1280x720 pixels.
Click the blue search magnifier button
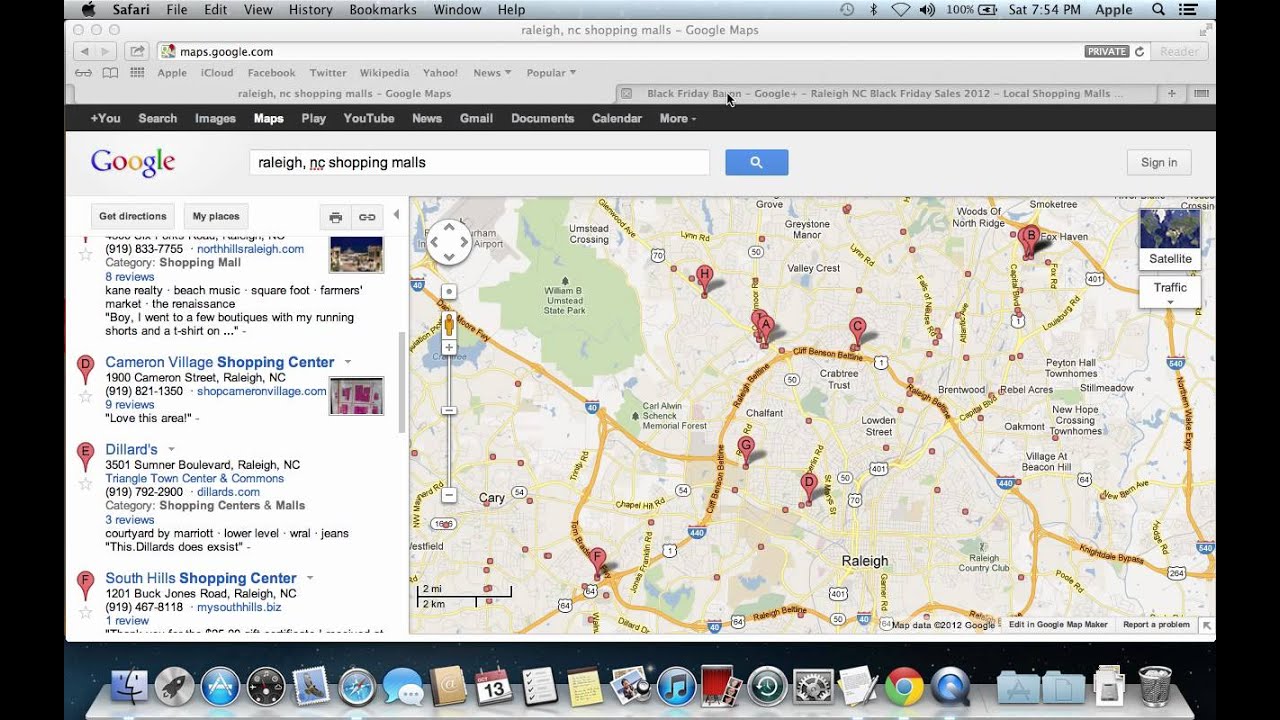756,162
